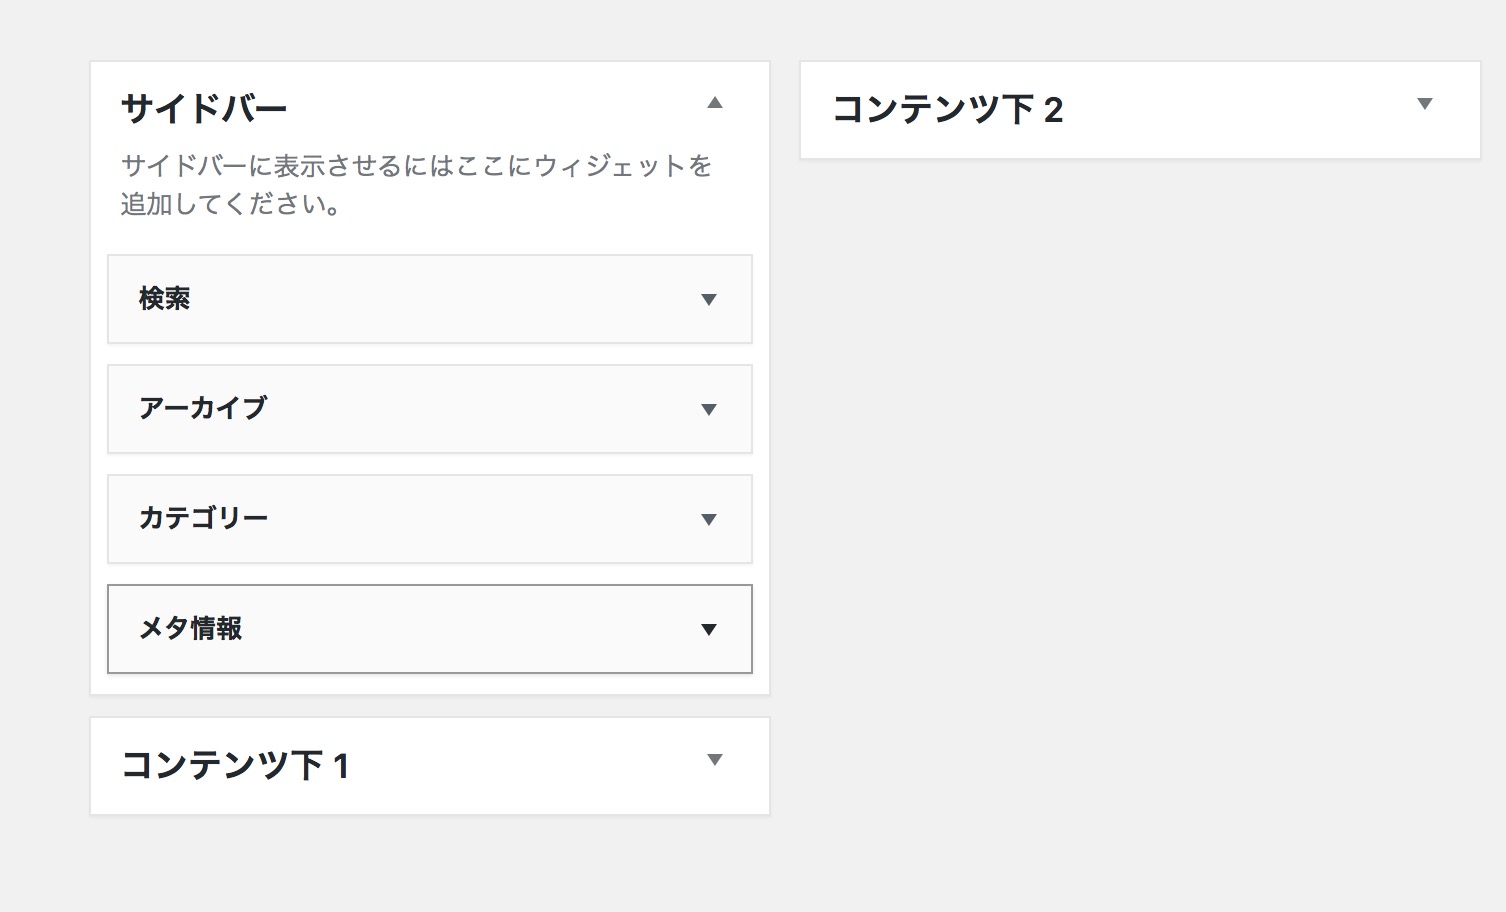
Task: Open コンテンツ下 1 area using its arrow
Action: tap(714, 760)
